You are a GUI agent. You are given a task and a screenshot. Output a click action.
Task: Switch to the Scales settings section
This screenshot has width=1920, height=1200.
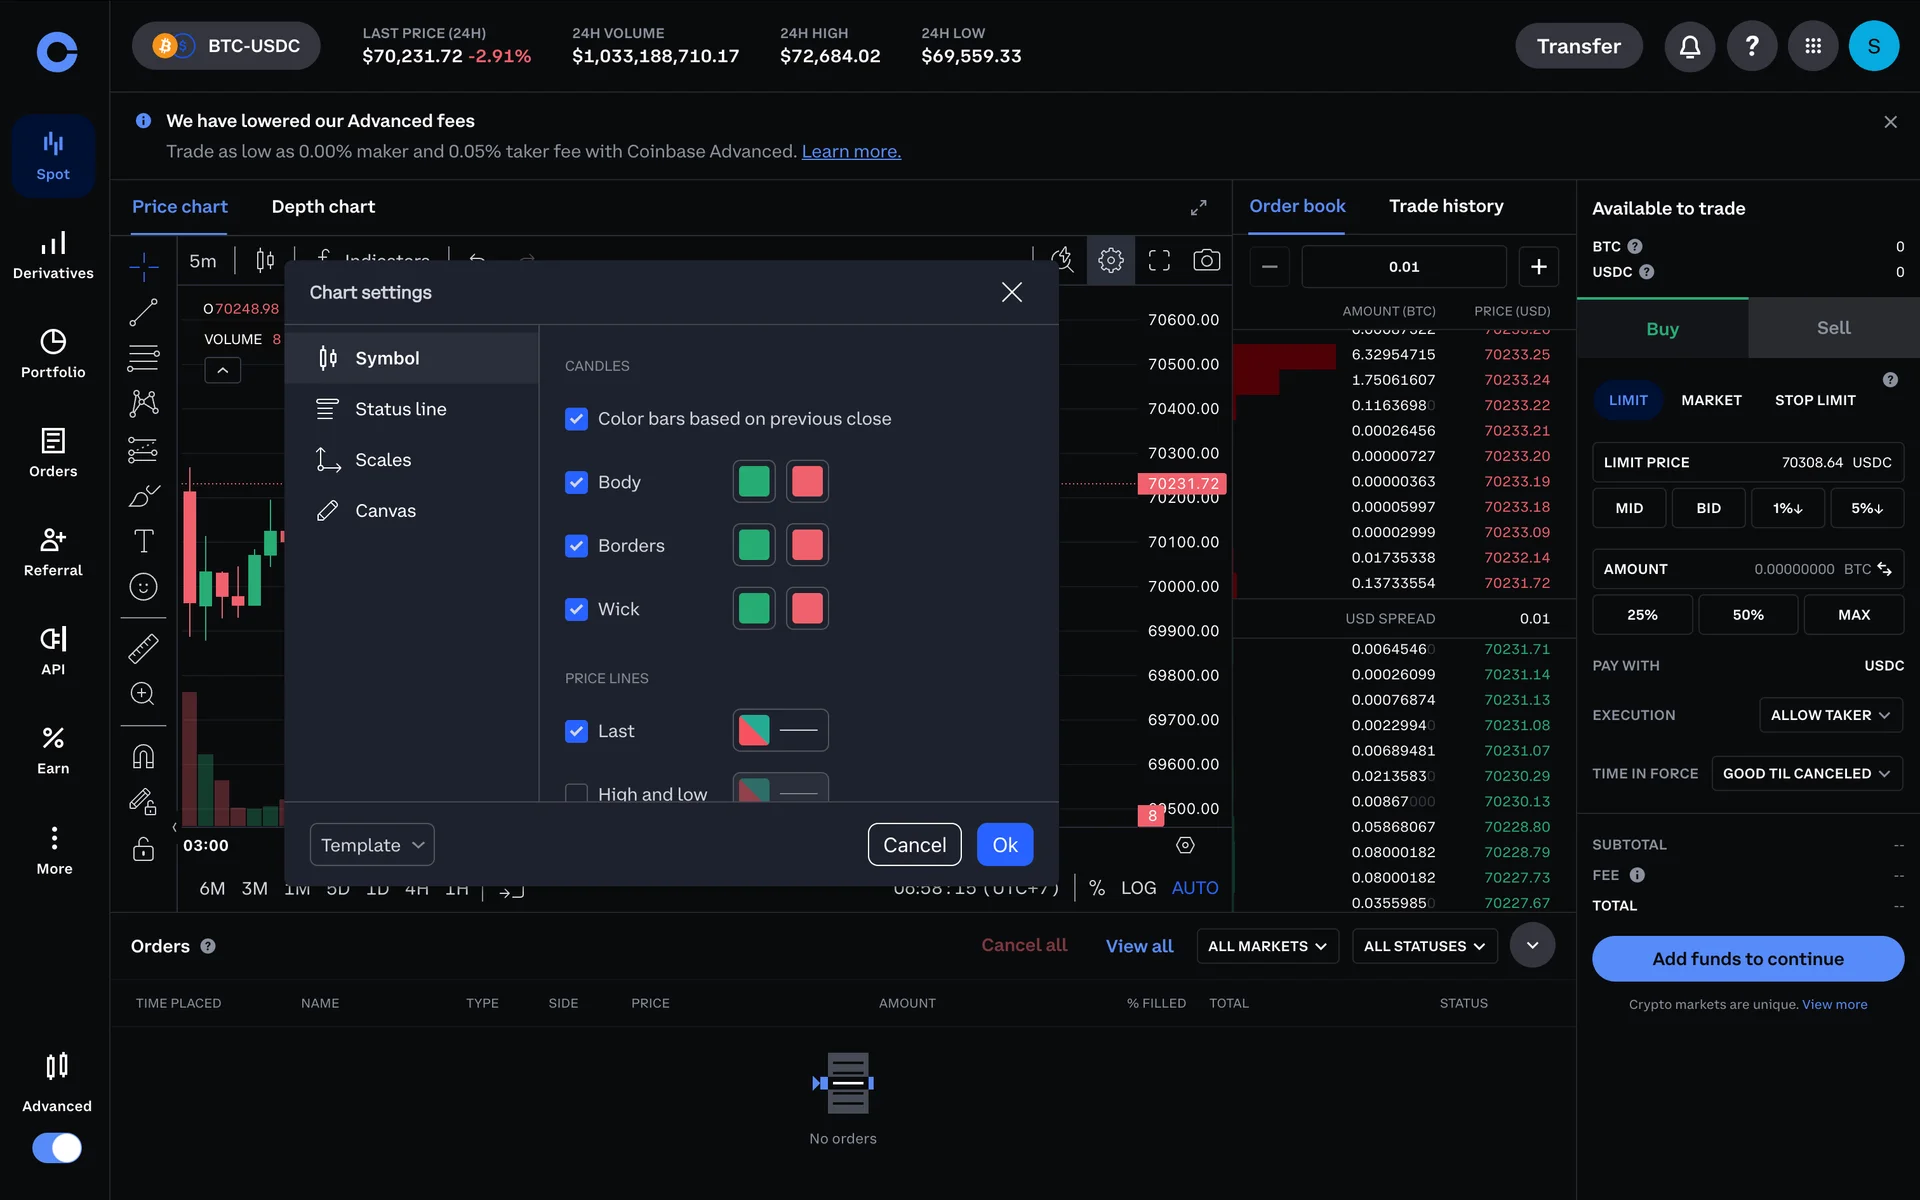pos(383,460)
